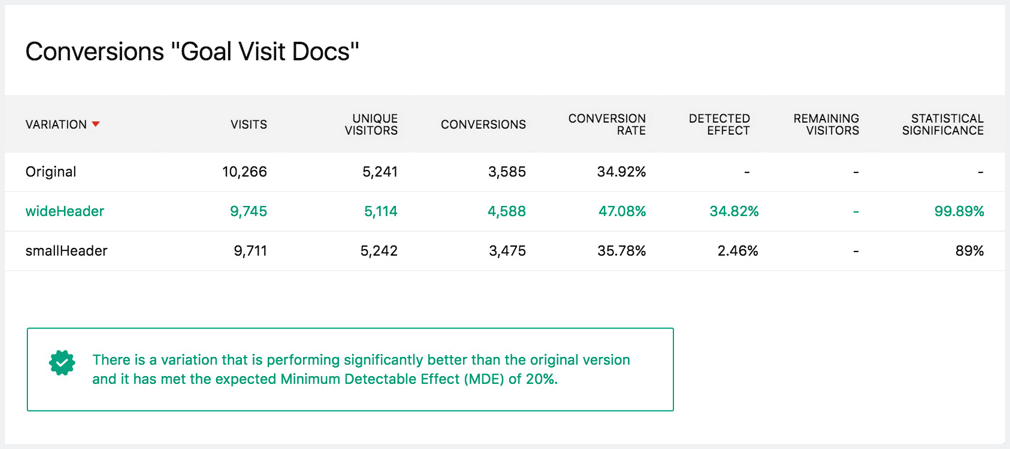Click wideHeader's 34.82% detected effect value
The image size is (1010, 449).
click(x=734, y=211)
